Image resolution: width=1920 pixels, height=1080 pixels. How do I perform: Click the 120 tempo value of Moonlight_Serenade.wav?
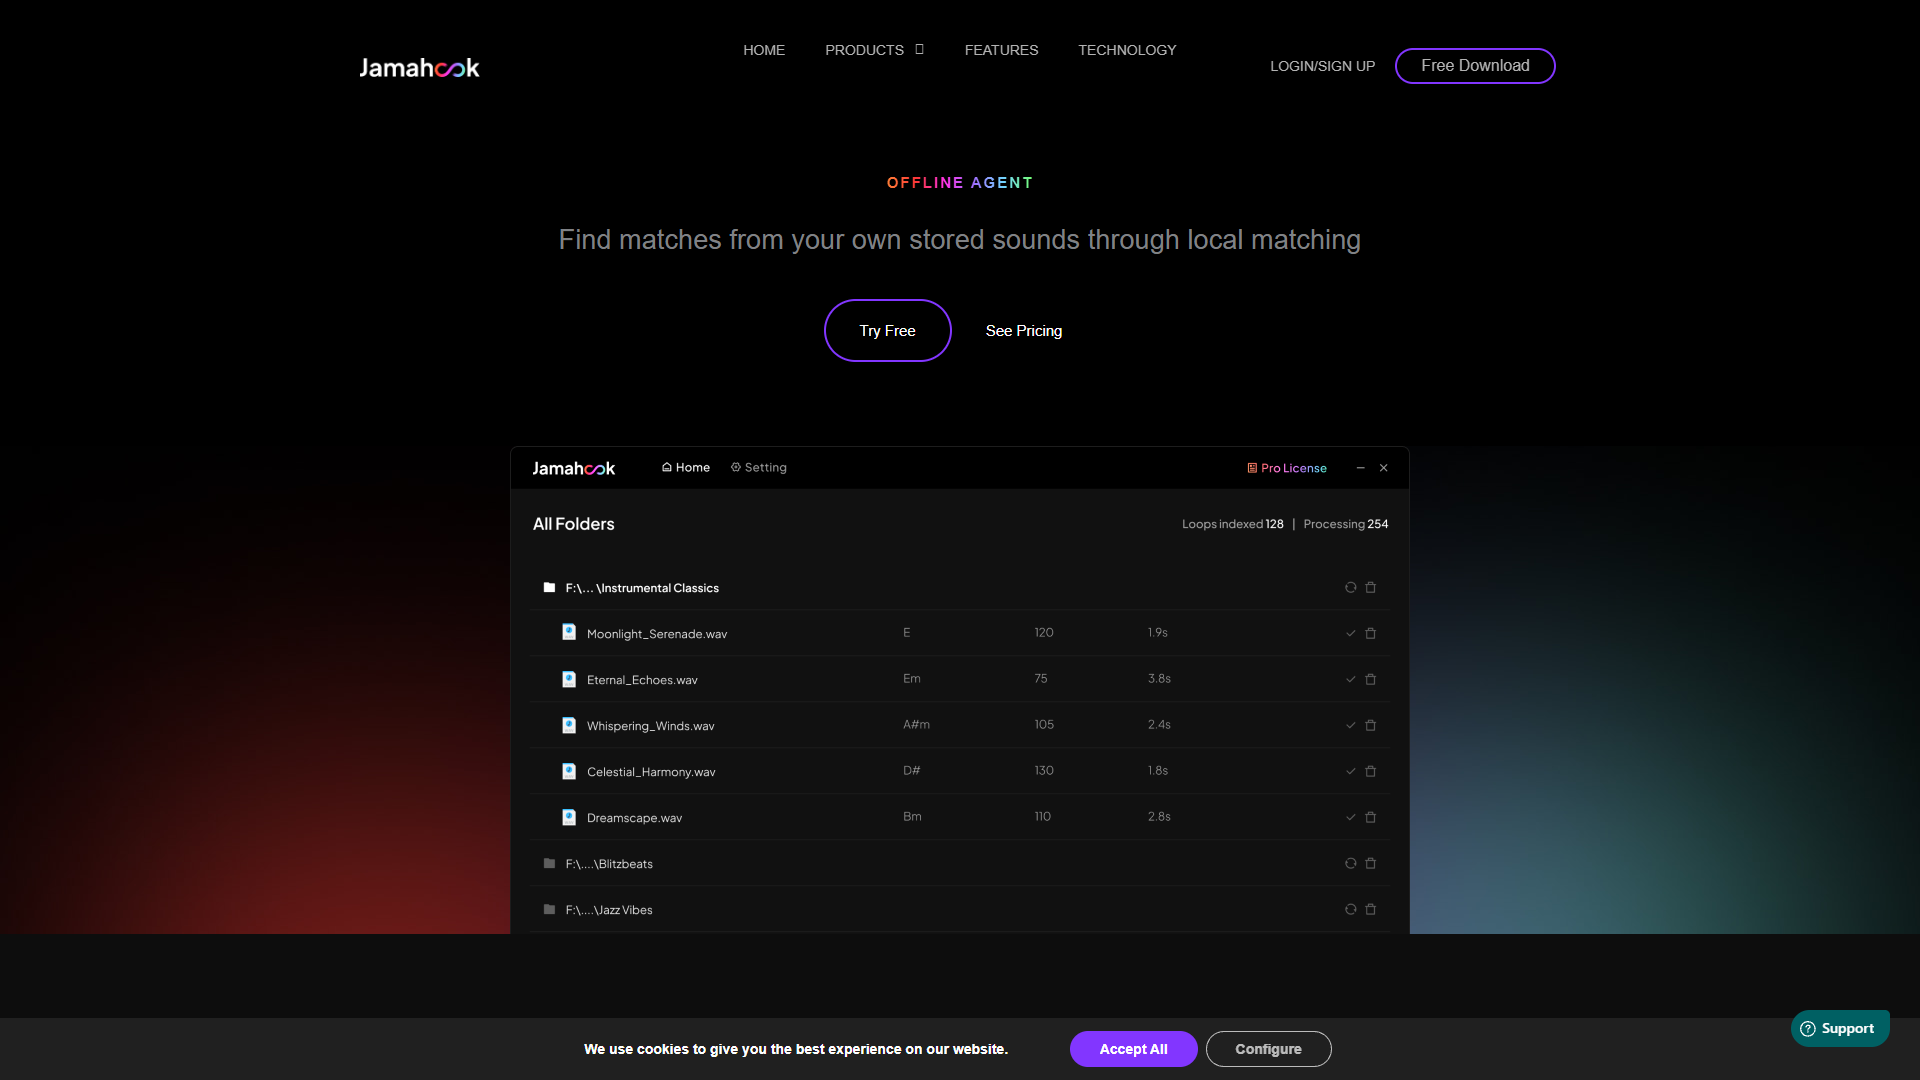pyautogui.click(x=1044, y=633)
